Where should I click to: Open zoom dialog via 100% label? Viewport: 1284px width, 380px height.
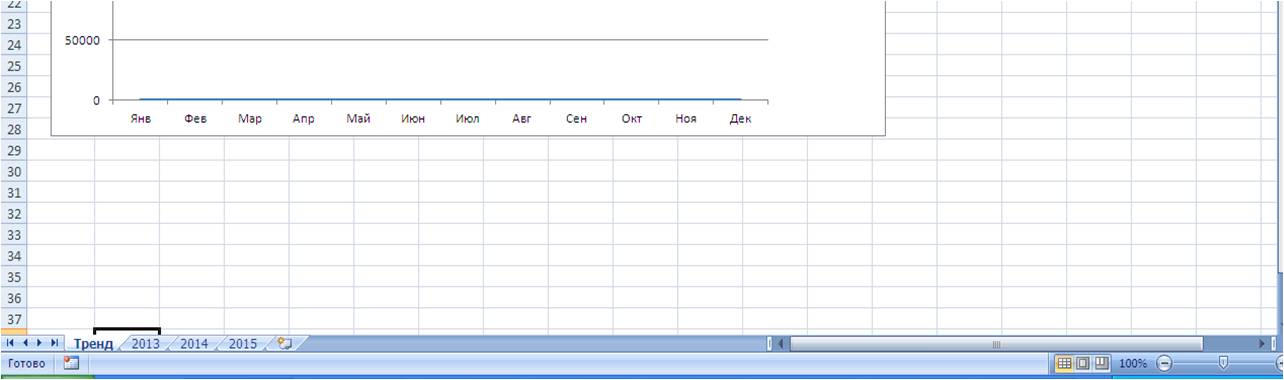[1133, 364]
